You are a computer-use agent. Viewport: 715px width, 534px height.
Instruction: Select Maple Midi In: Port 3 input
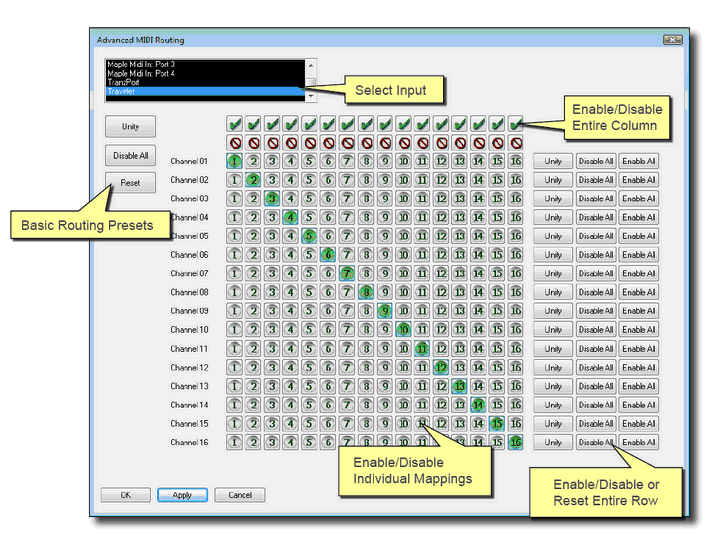205,64
